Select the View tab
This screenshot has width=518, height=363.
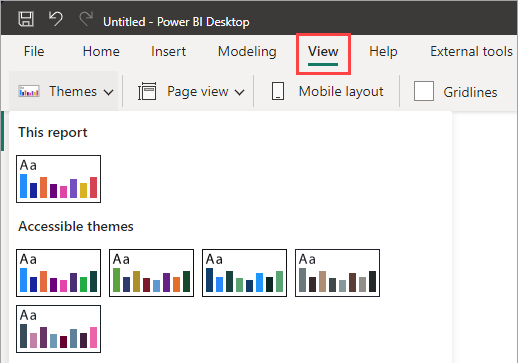[x=323, y=52]
